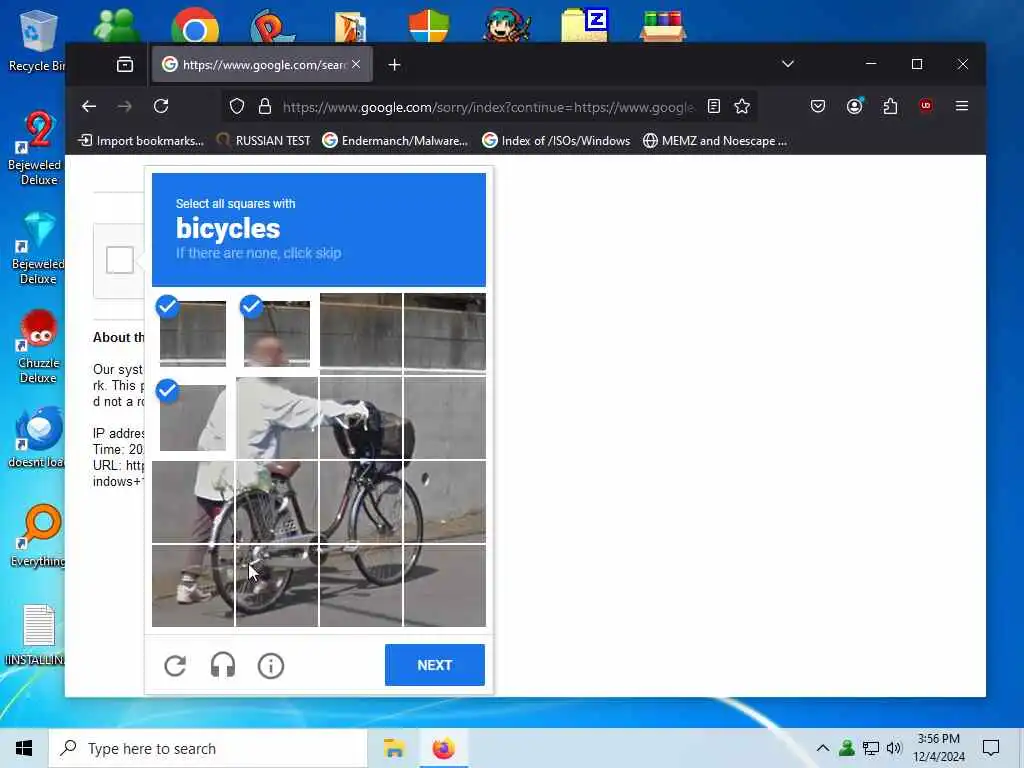Click the Firefox forward arrow

(124, 106)
